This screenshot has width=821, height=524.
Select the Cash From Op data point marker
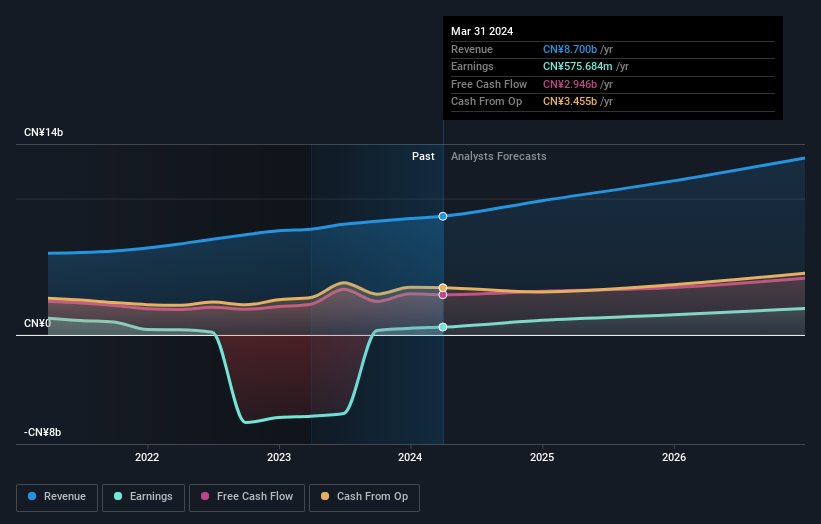pyautogui.click(x=443, y=287)
